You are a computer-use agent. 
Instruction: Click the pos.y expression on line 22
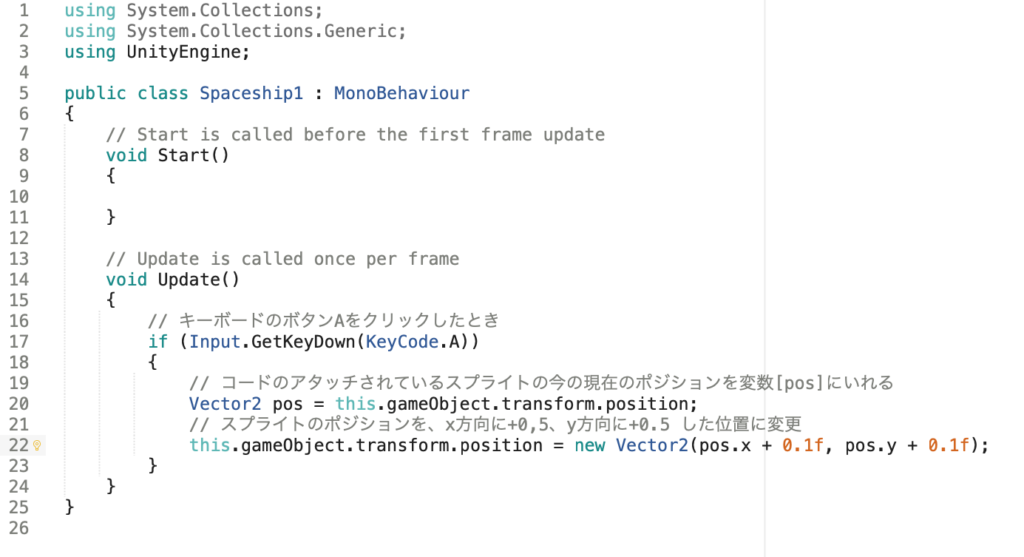871,445
